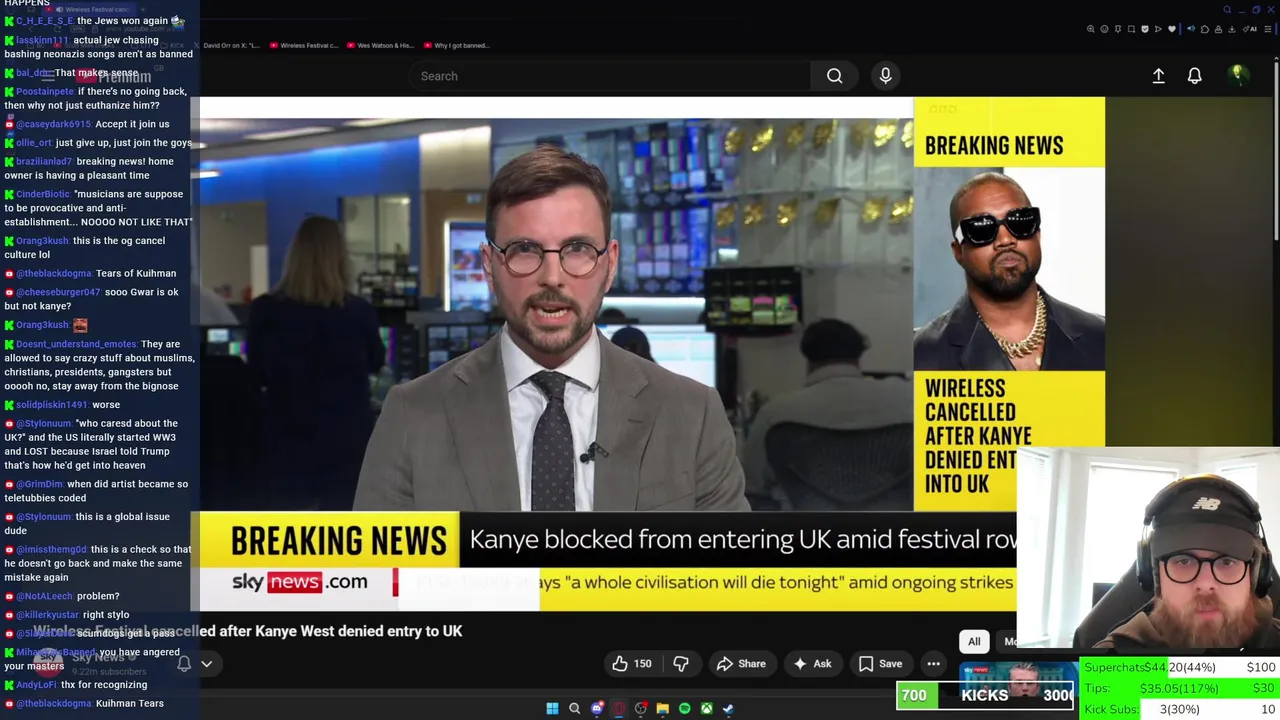
Task: Click the Ask button under video
Action: coord(812,664)
